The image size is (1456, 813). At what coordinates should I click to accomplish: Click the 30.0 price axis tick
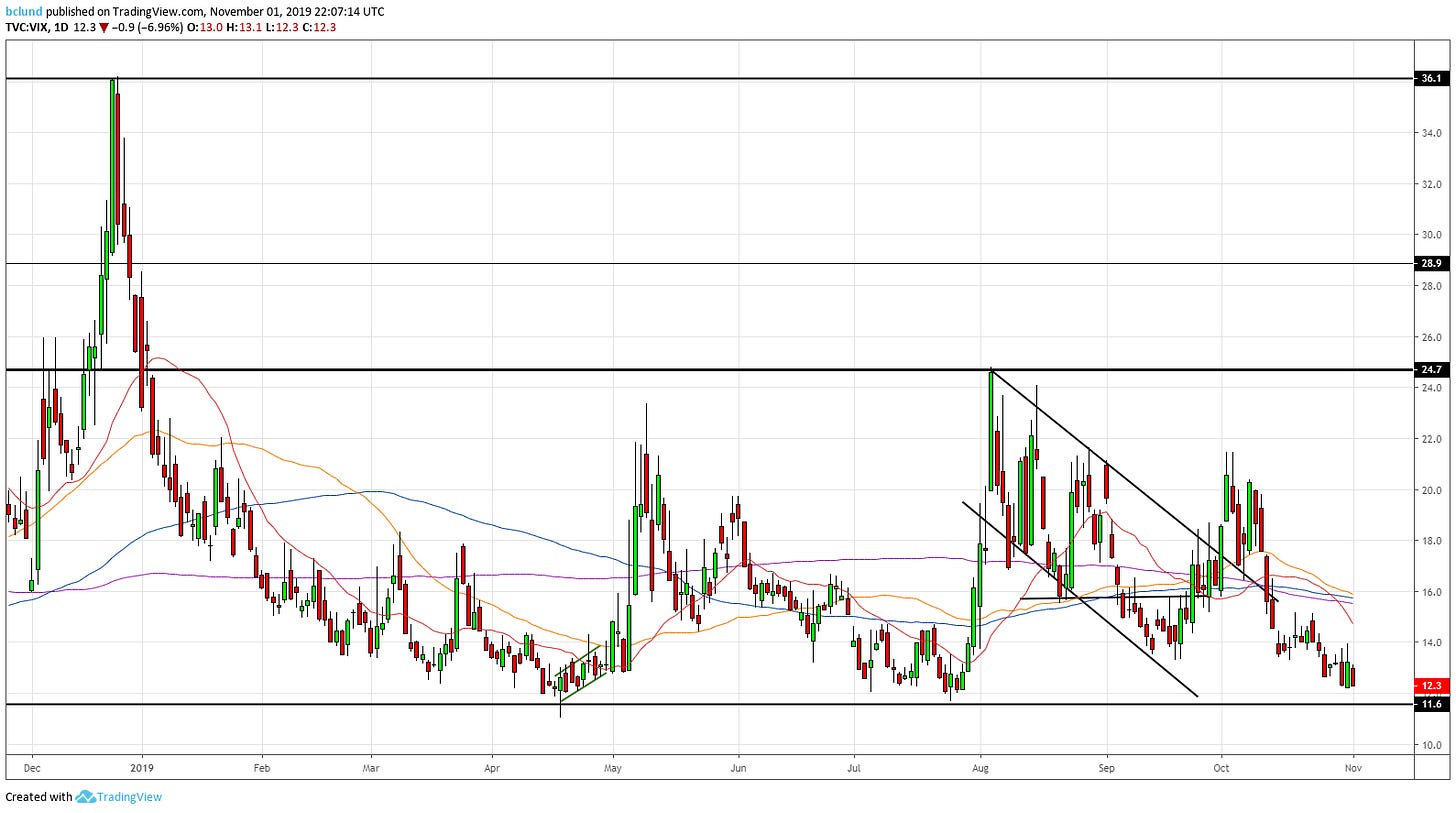pos(1430,235)
